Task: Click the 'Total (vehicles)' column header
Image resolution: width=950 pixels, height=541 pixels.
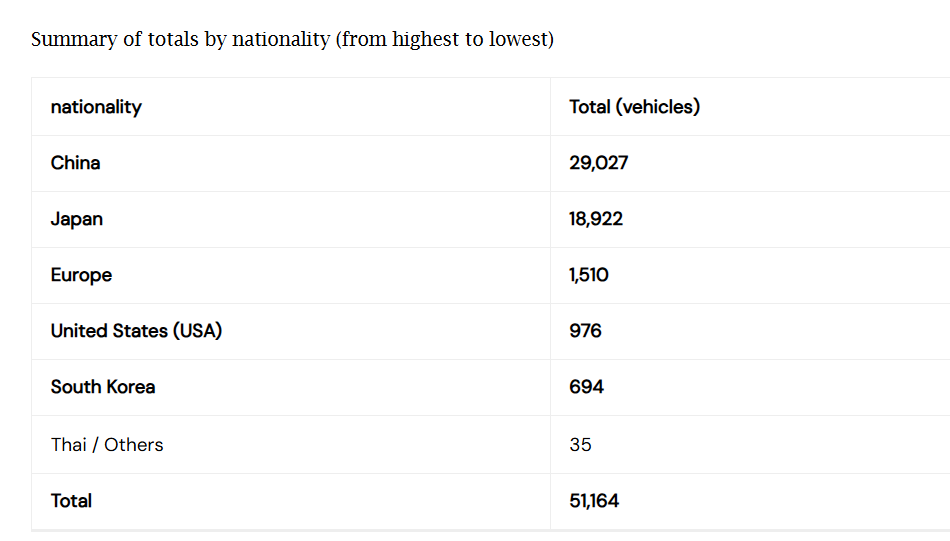Action: [634, 107]
